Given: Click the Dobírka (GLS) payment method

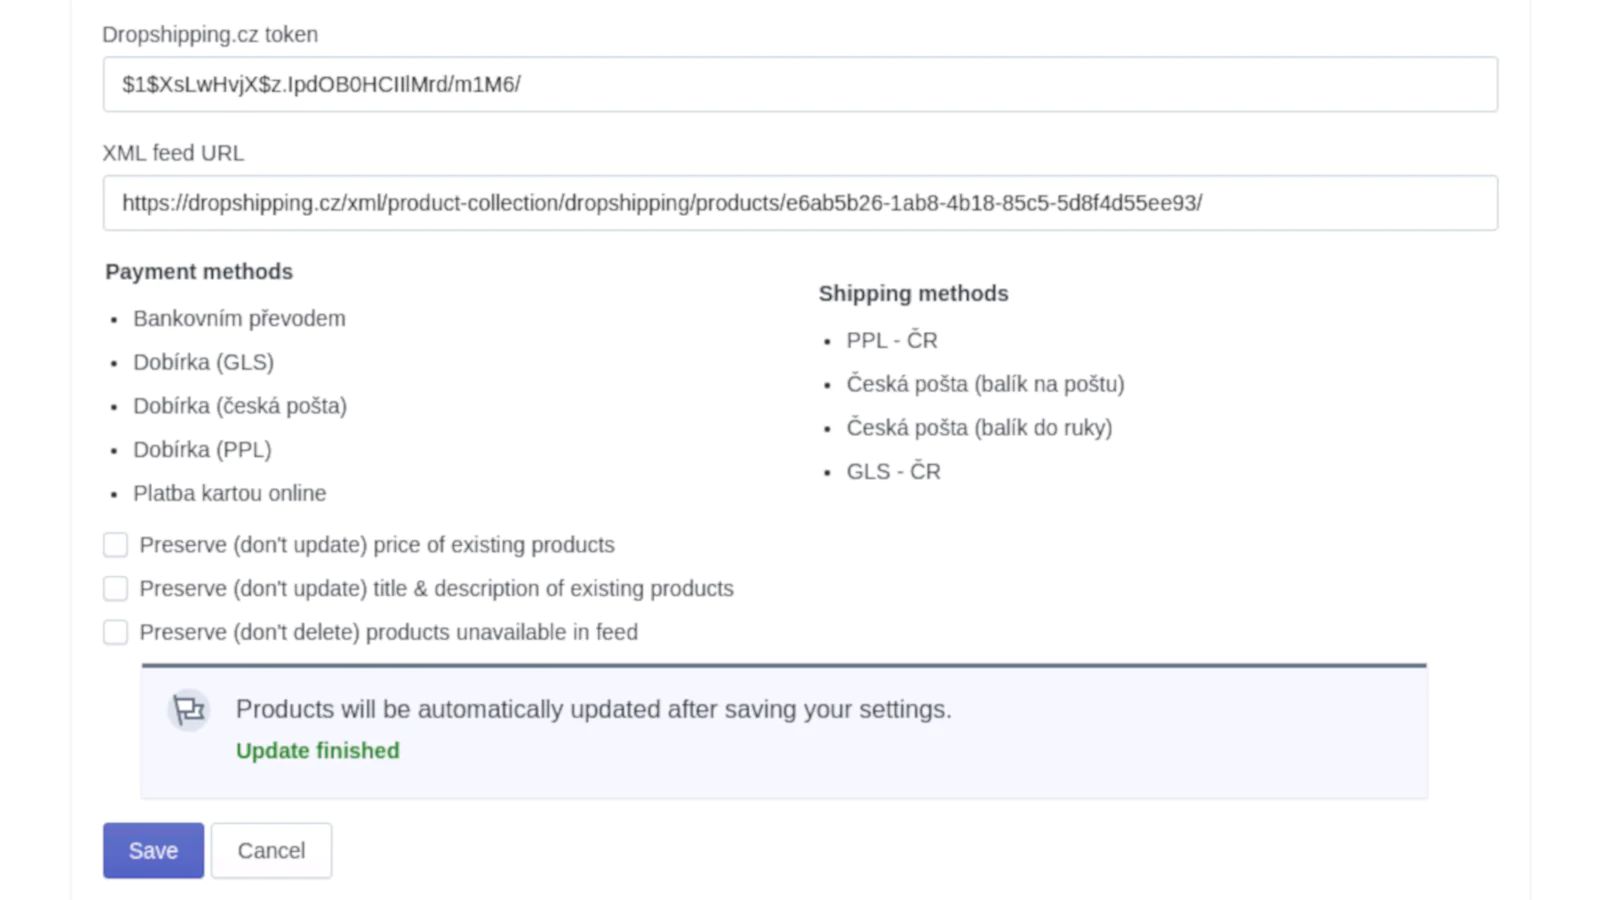Looking at the screenshot, I should [x=203, y=362].
